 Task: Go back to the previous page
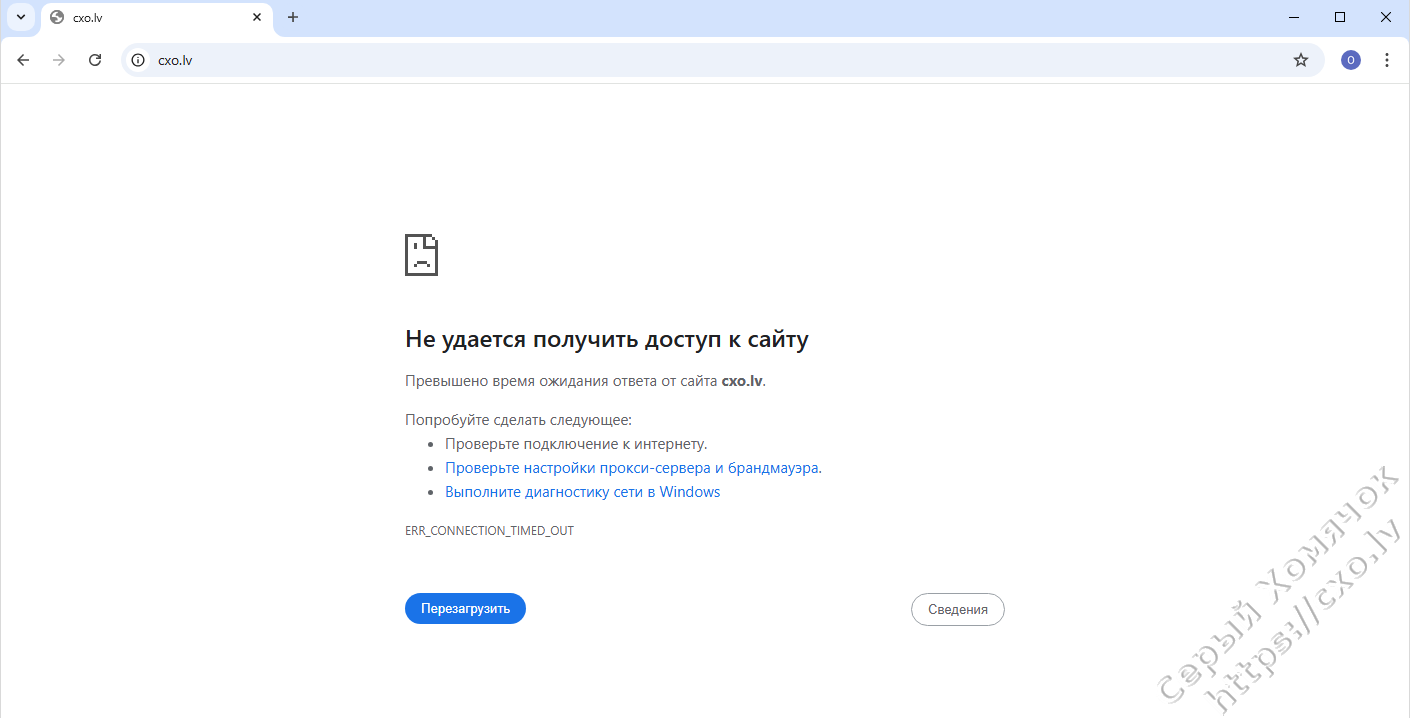[x=23, y=60]
